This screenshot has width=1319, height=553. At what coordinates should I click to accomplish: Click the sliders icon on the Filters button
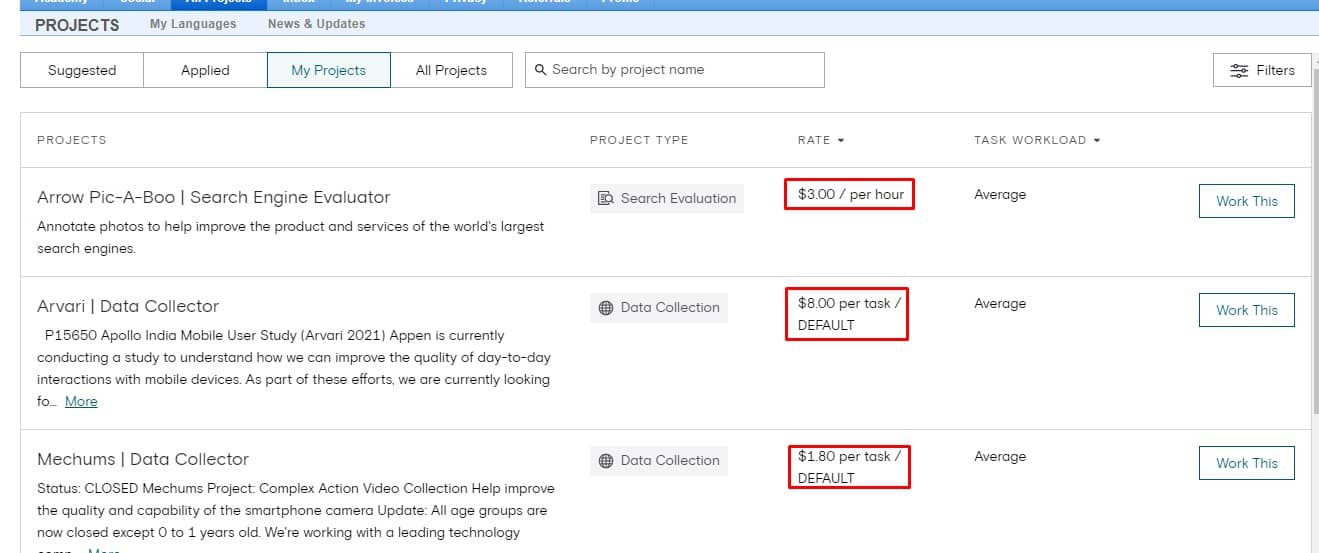coord(1239,71)
